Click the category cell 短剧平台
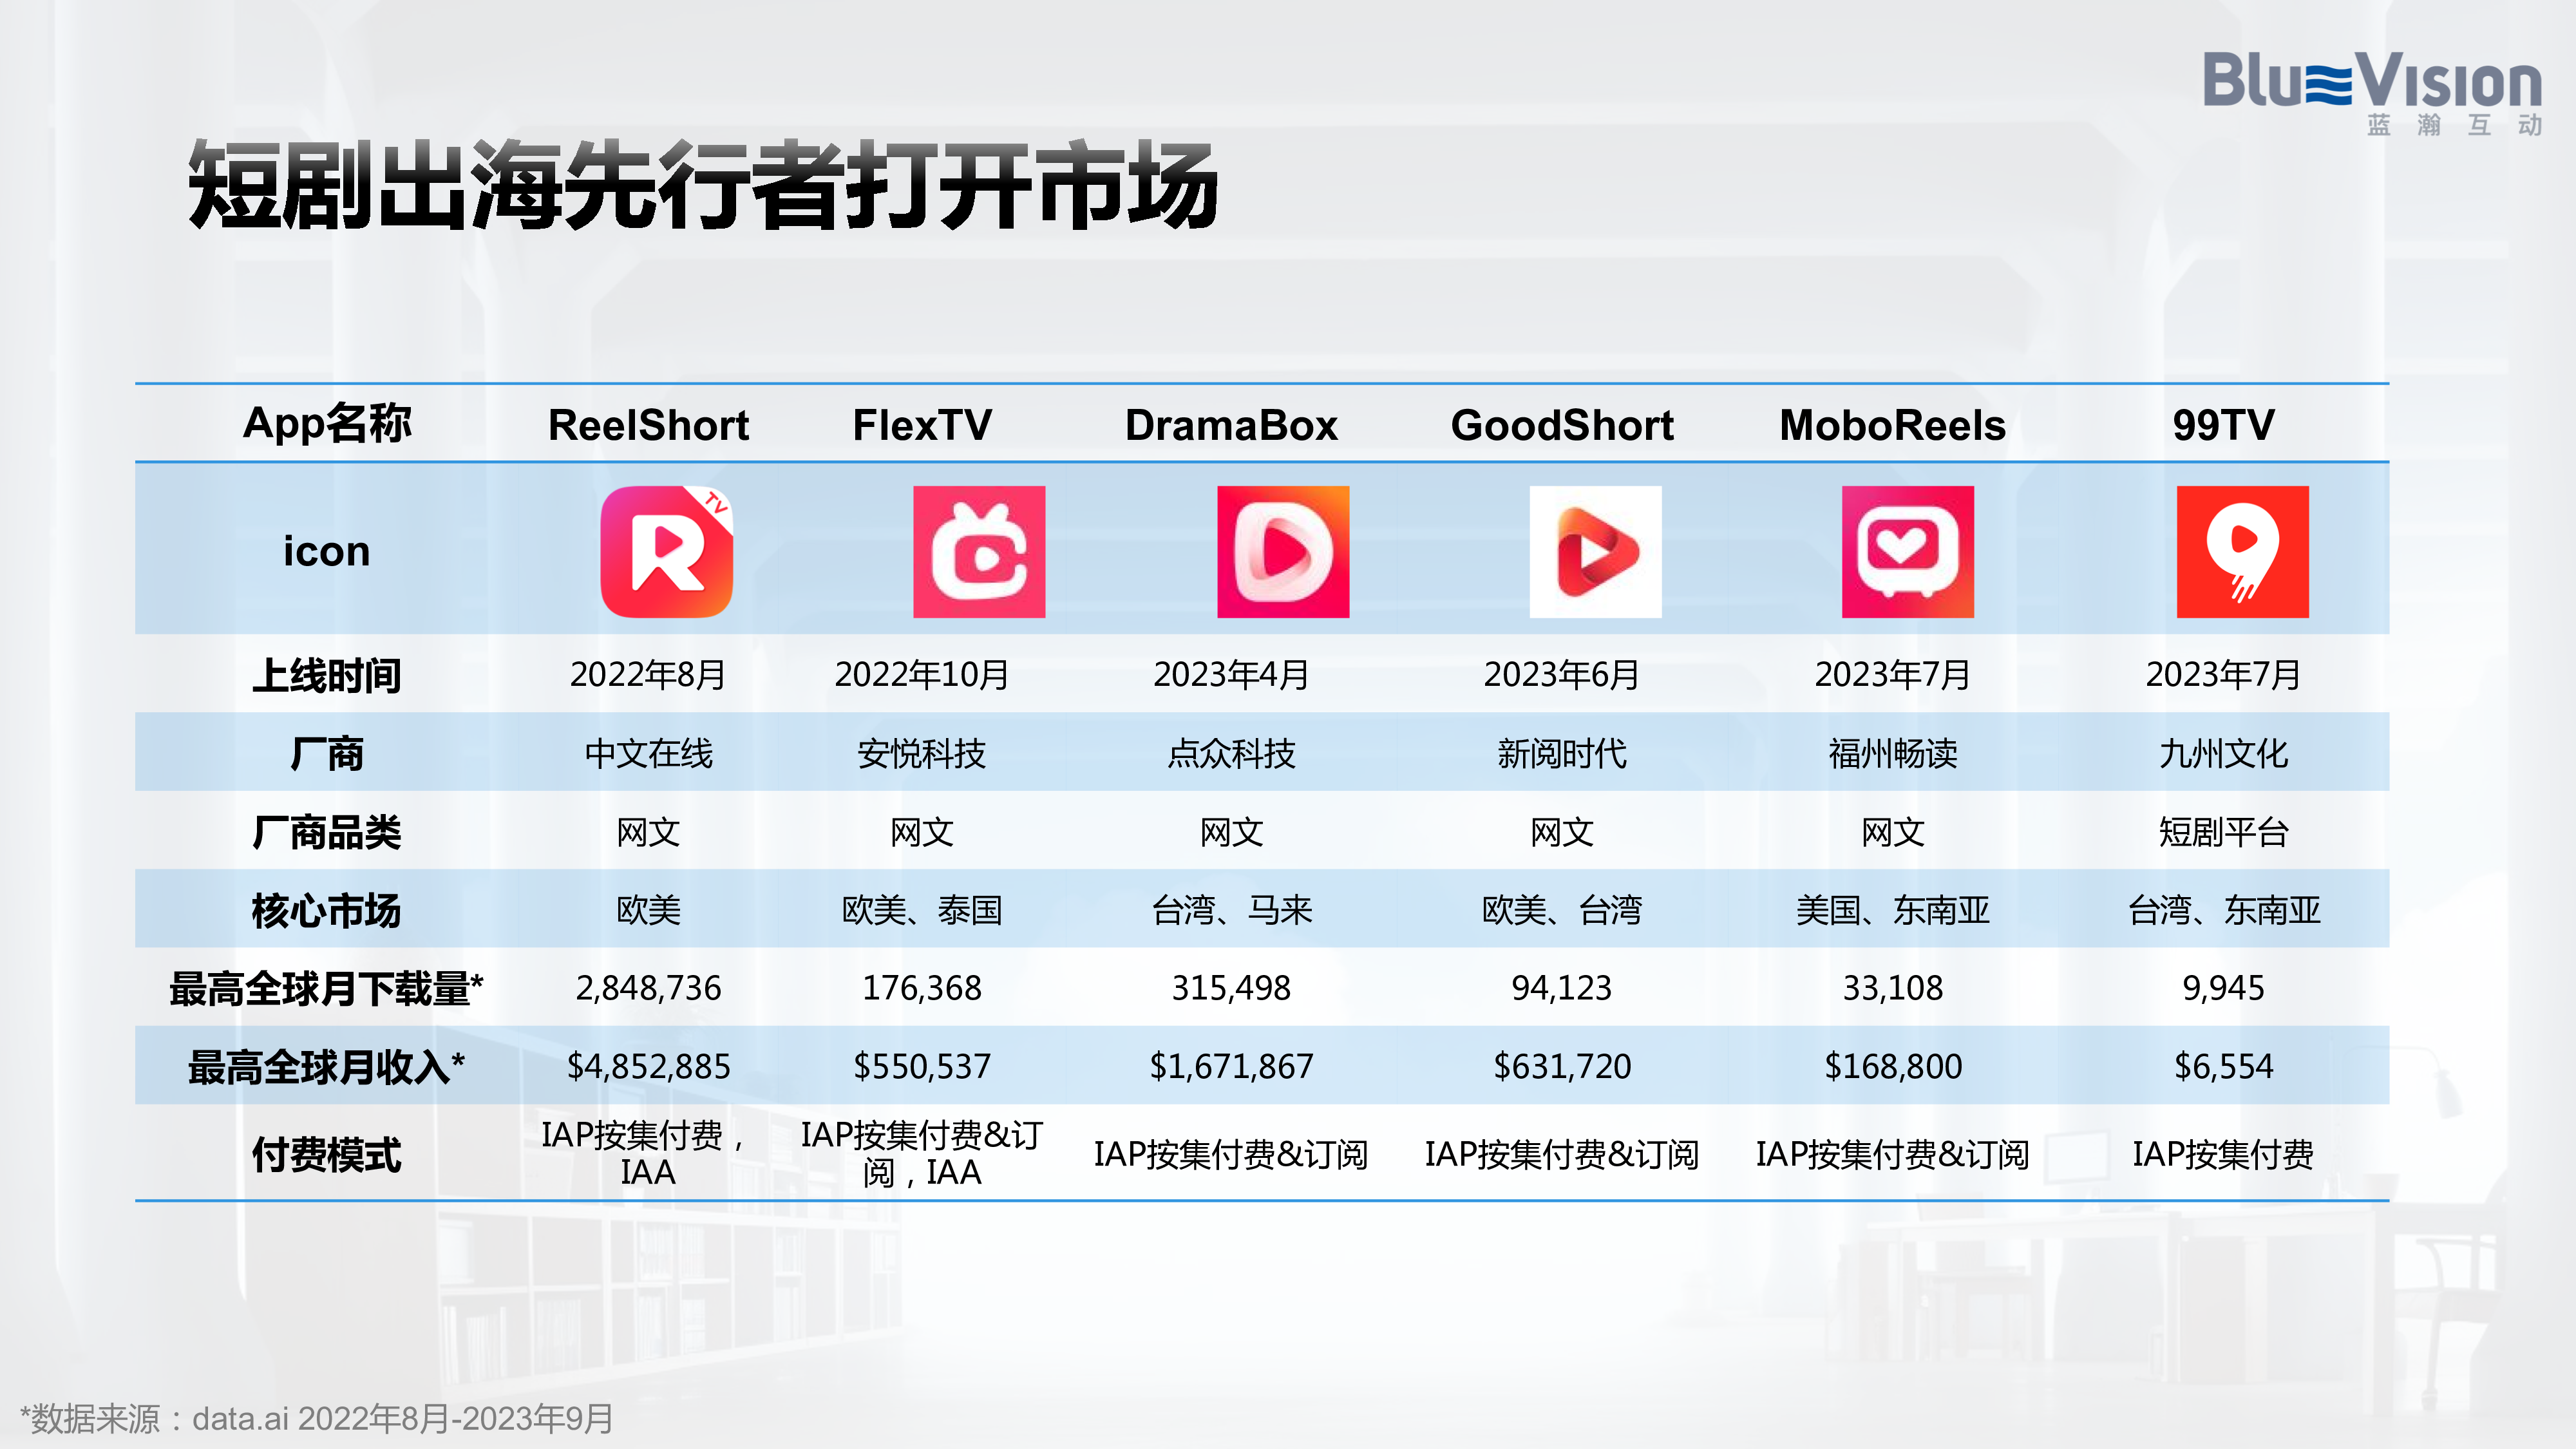The image size is (2576, 1449). pyautogui.click(x=2223, y=832)
